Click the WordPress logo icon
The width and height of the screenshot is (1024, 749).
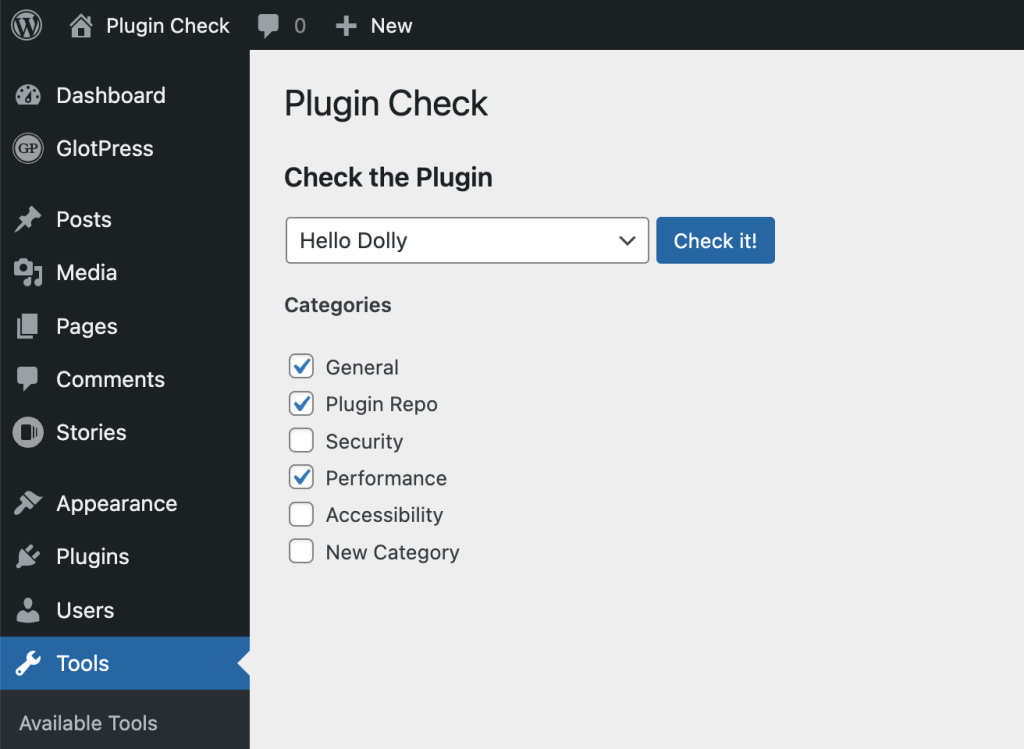27,25
